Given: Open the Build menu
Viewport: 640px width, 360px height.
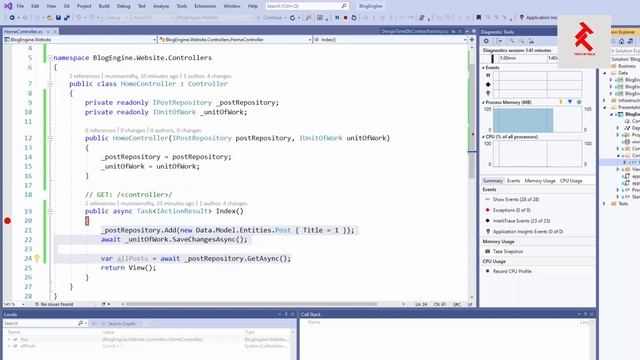Looking at the screenshot, I should coord(104,6).
